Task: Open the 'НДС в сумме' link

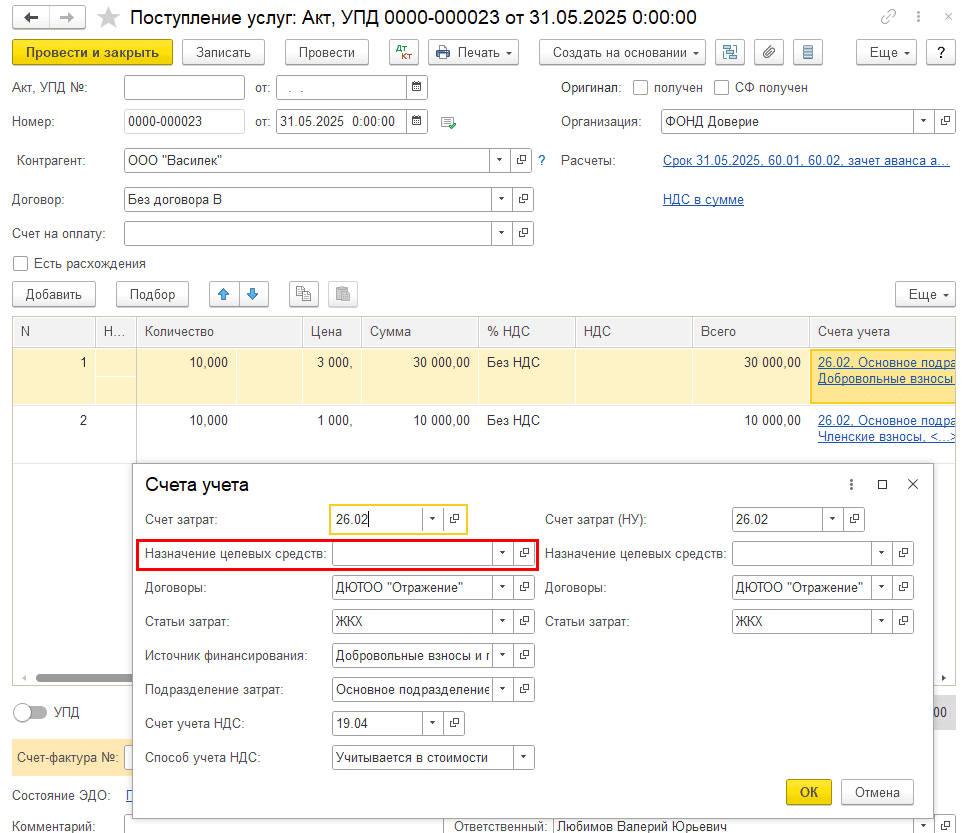Action: coord(703,199)
